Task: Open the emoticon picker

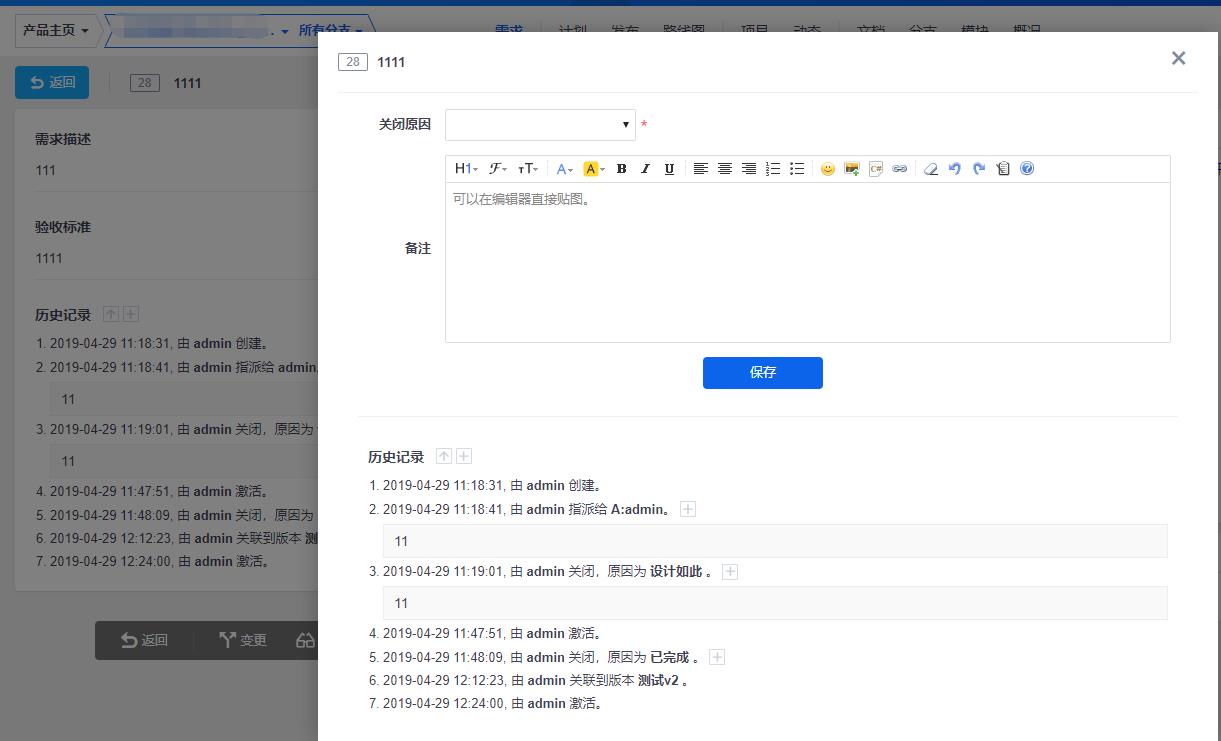Action: point(827,169)
